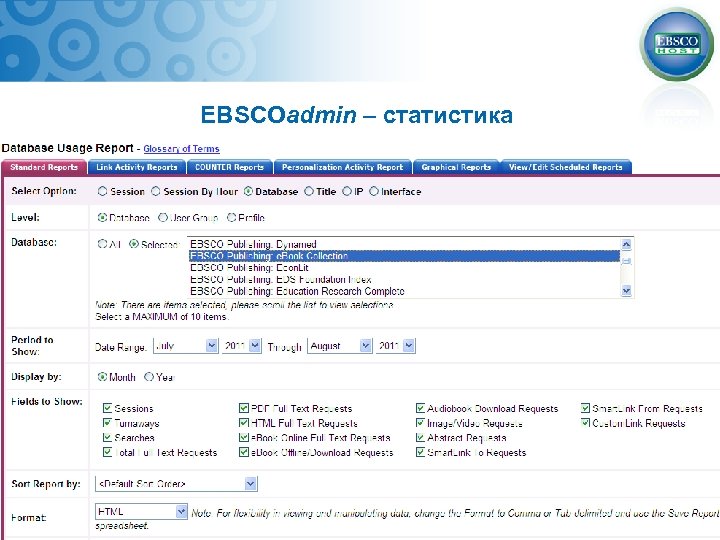Open the Glossary of Terms link
The width and height of the screenshot is (720, 540).
point(181,149)
